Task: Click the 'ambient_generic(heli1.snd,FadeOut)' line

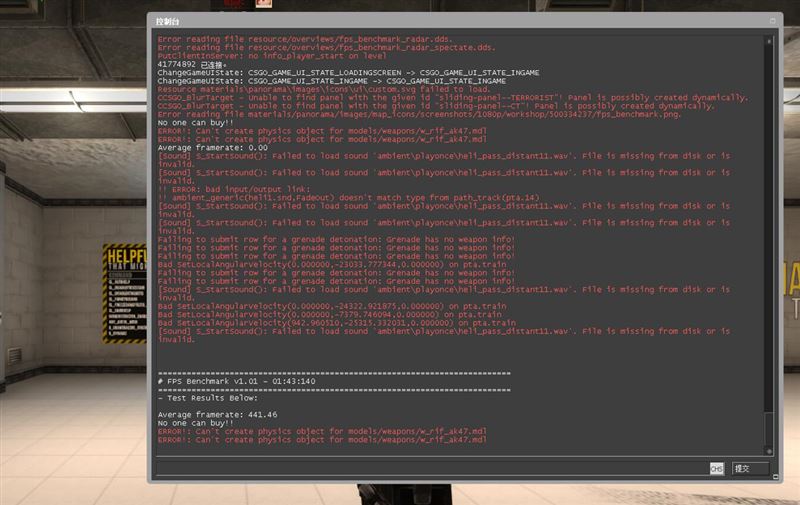Action: [x=348, y=197]
